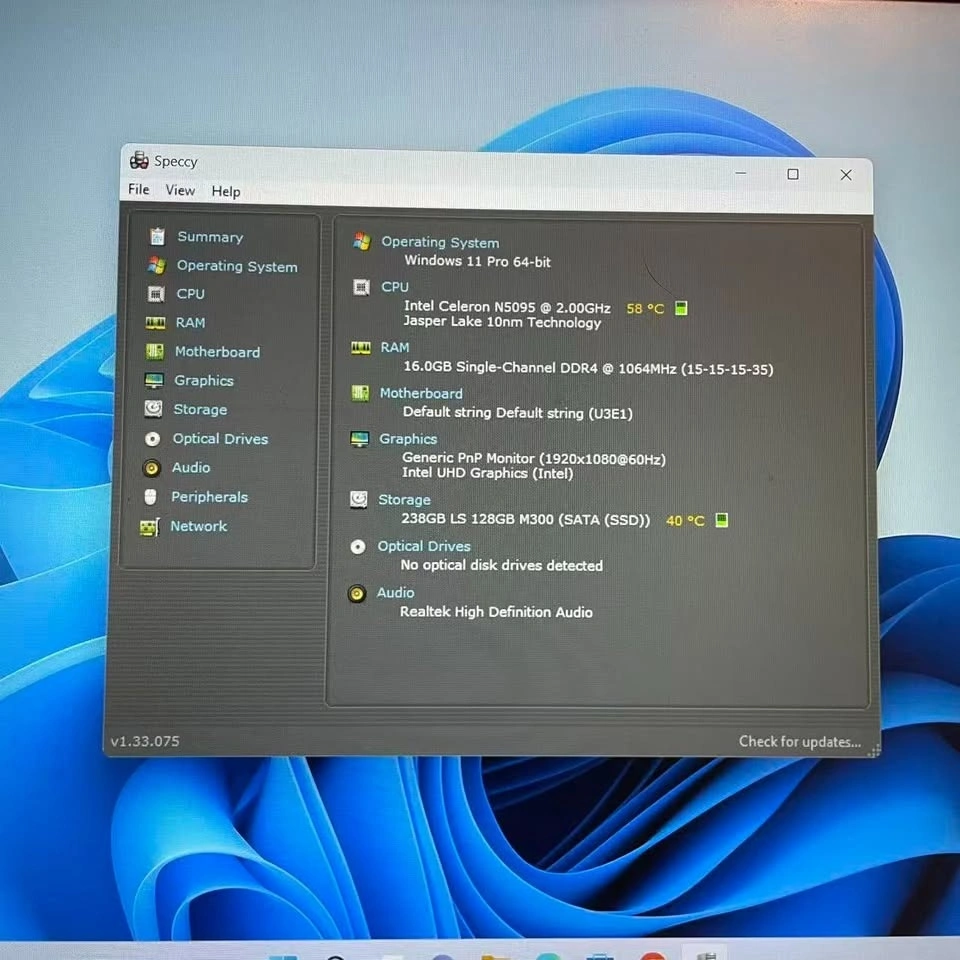Click the Windows Start button on taskbar
Image resolution: width=960 pixels, height=960 pixels.
click(283, 955)
